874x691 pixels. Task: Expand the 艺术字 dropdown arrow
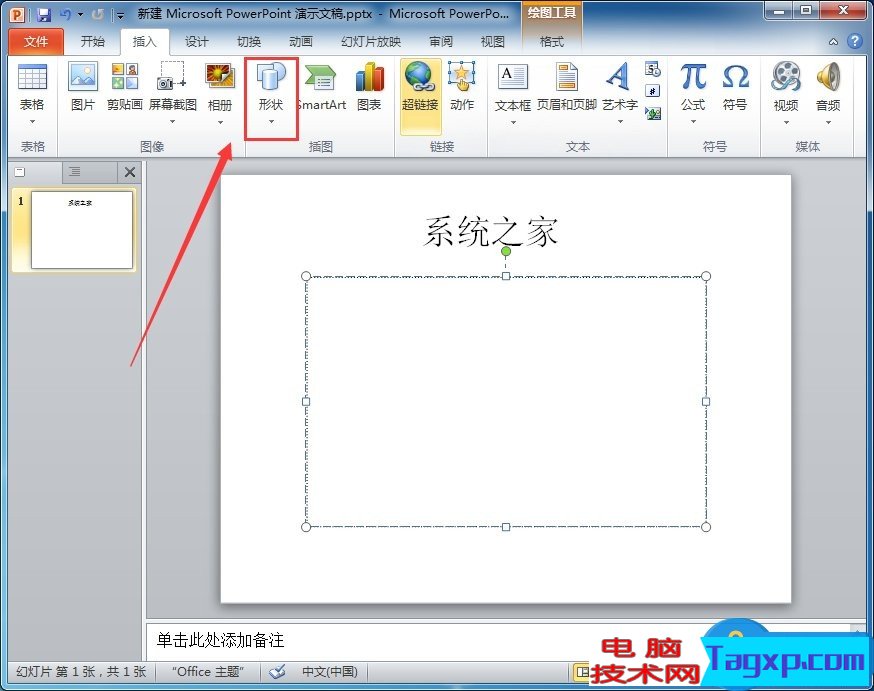pyautogui.click(x=620, y=121)
